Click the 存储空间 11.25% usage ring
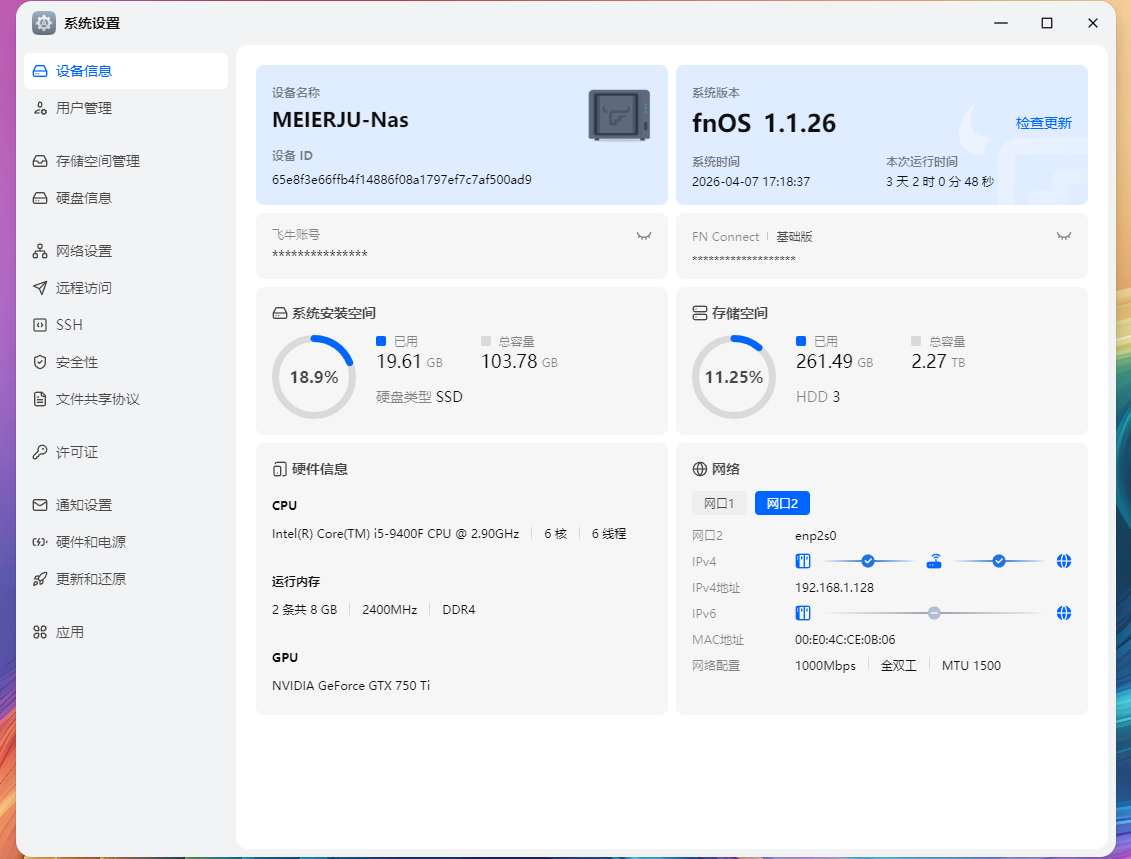The height and width of the screenshot is (859, 1131). point(734,377)
